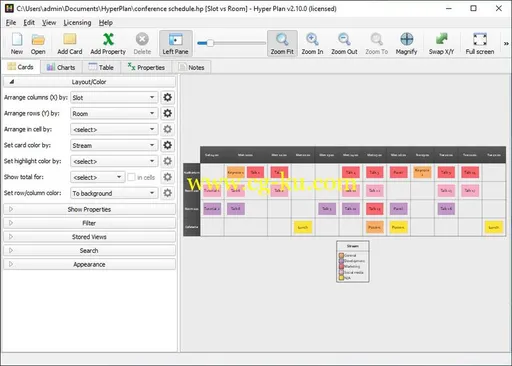Activate the Magnify tool
The image size is (512, 366).
[x=406, y=43]
